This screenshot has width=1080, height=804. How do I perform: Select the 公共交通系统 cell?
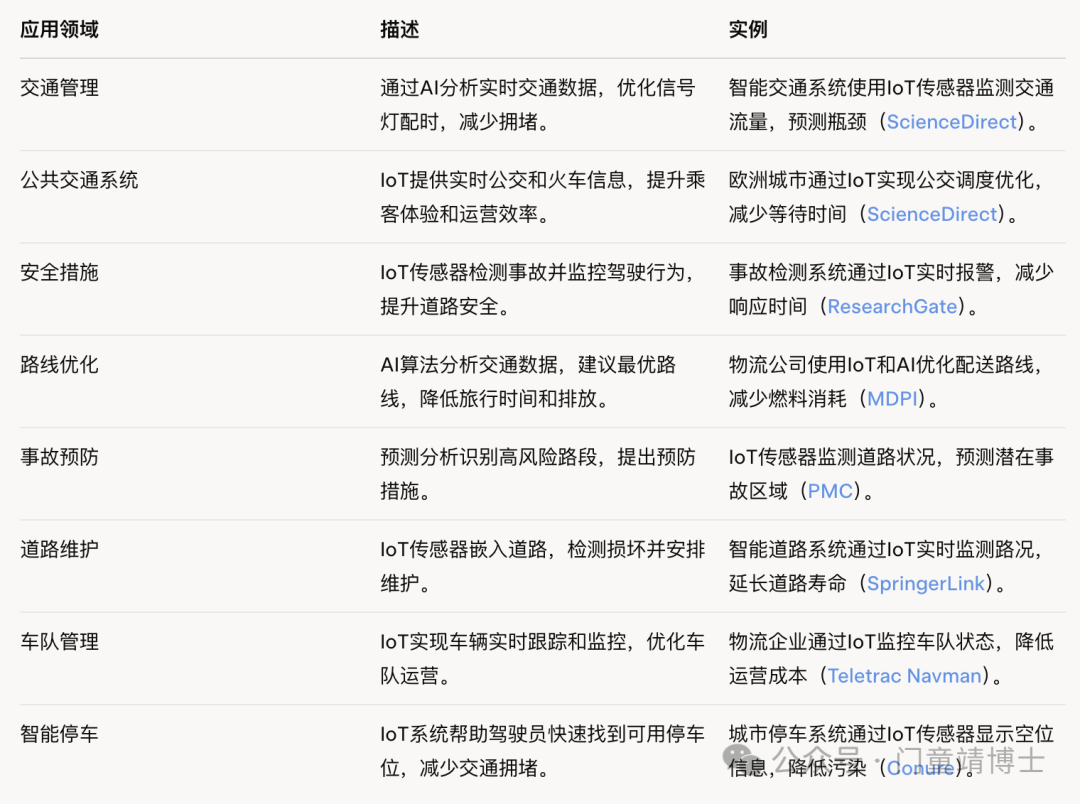point(79,180)
